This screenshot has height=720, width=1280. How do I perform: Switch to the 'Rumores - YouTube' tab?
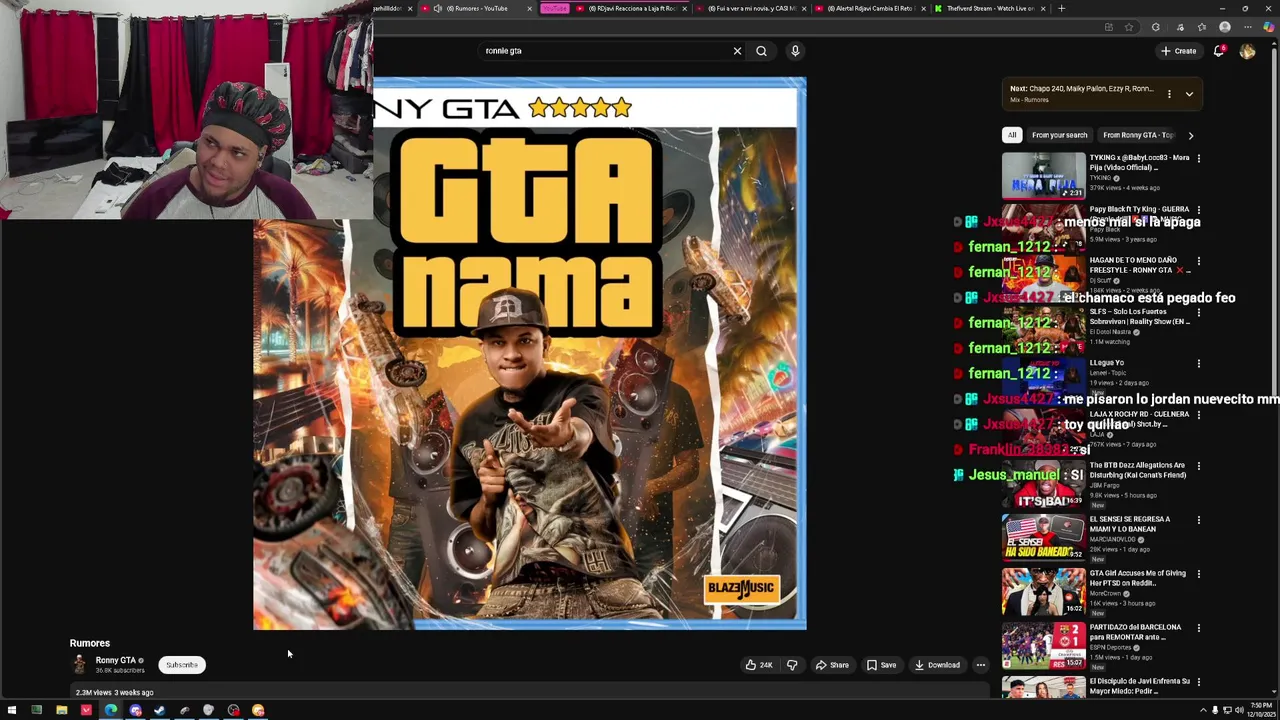476,8
